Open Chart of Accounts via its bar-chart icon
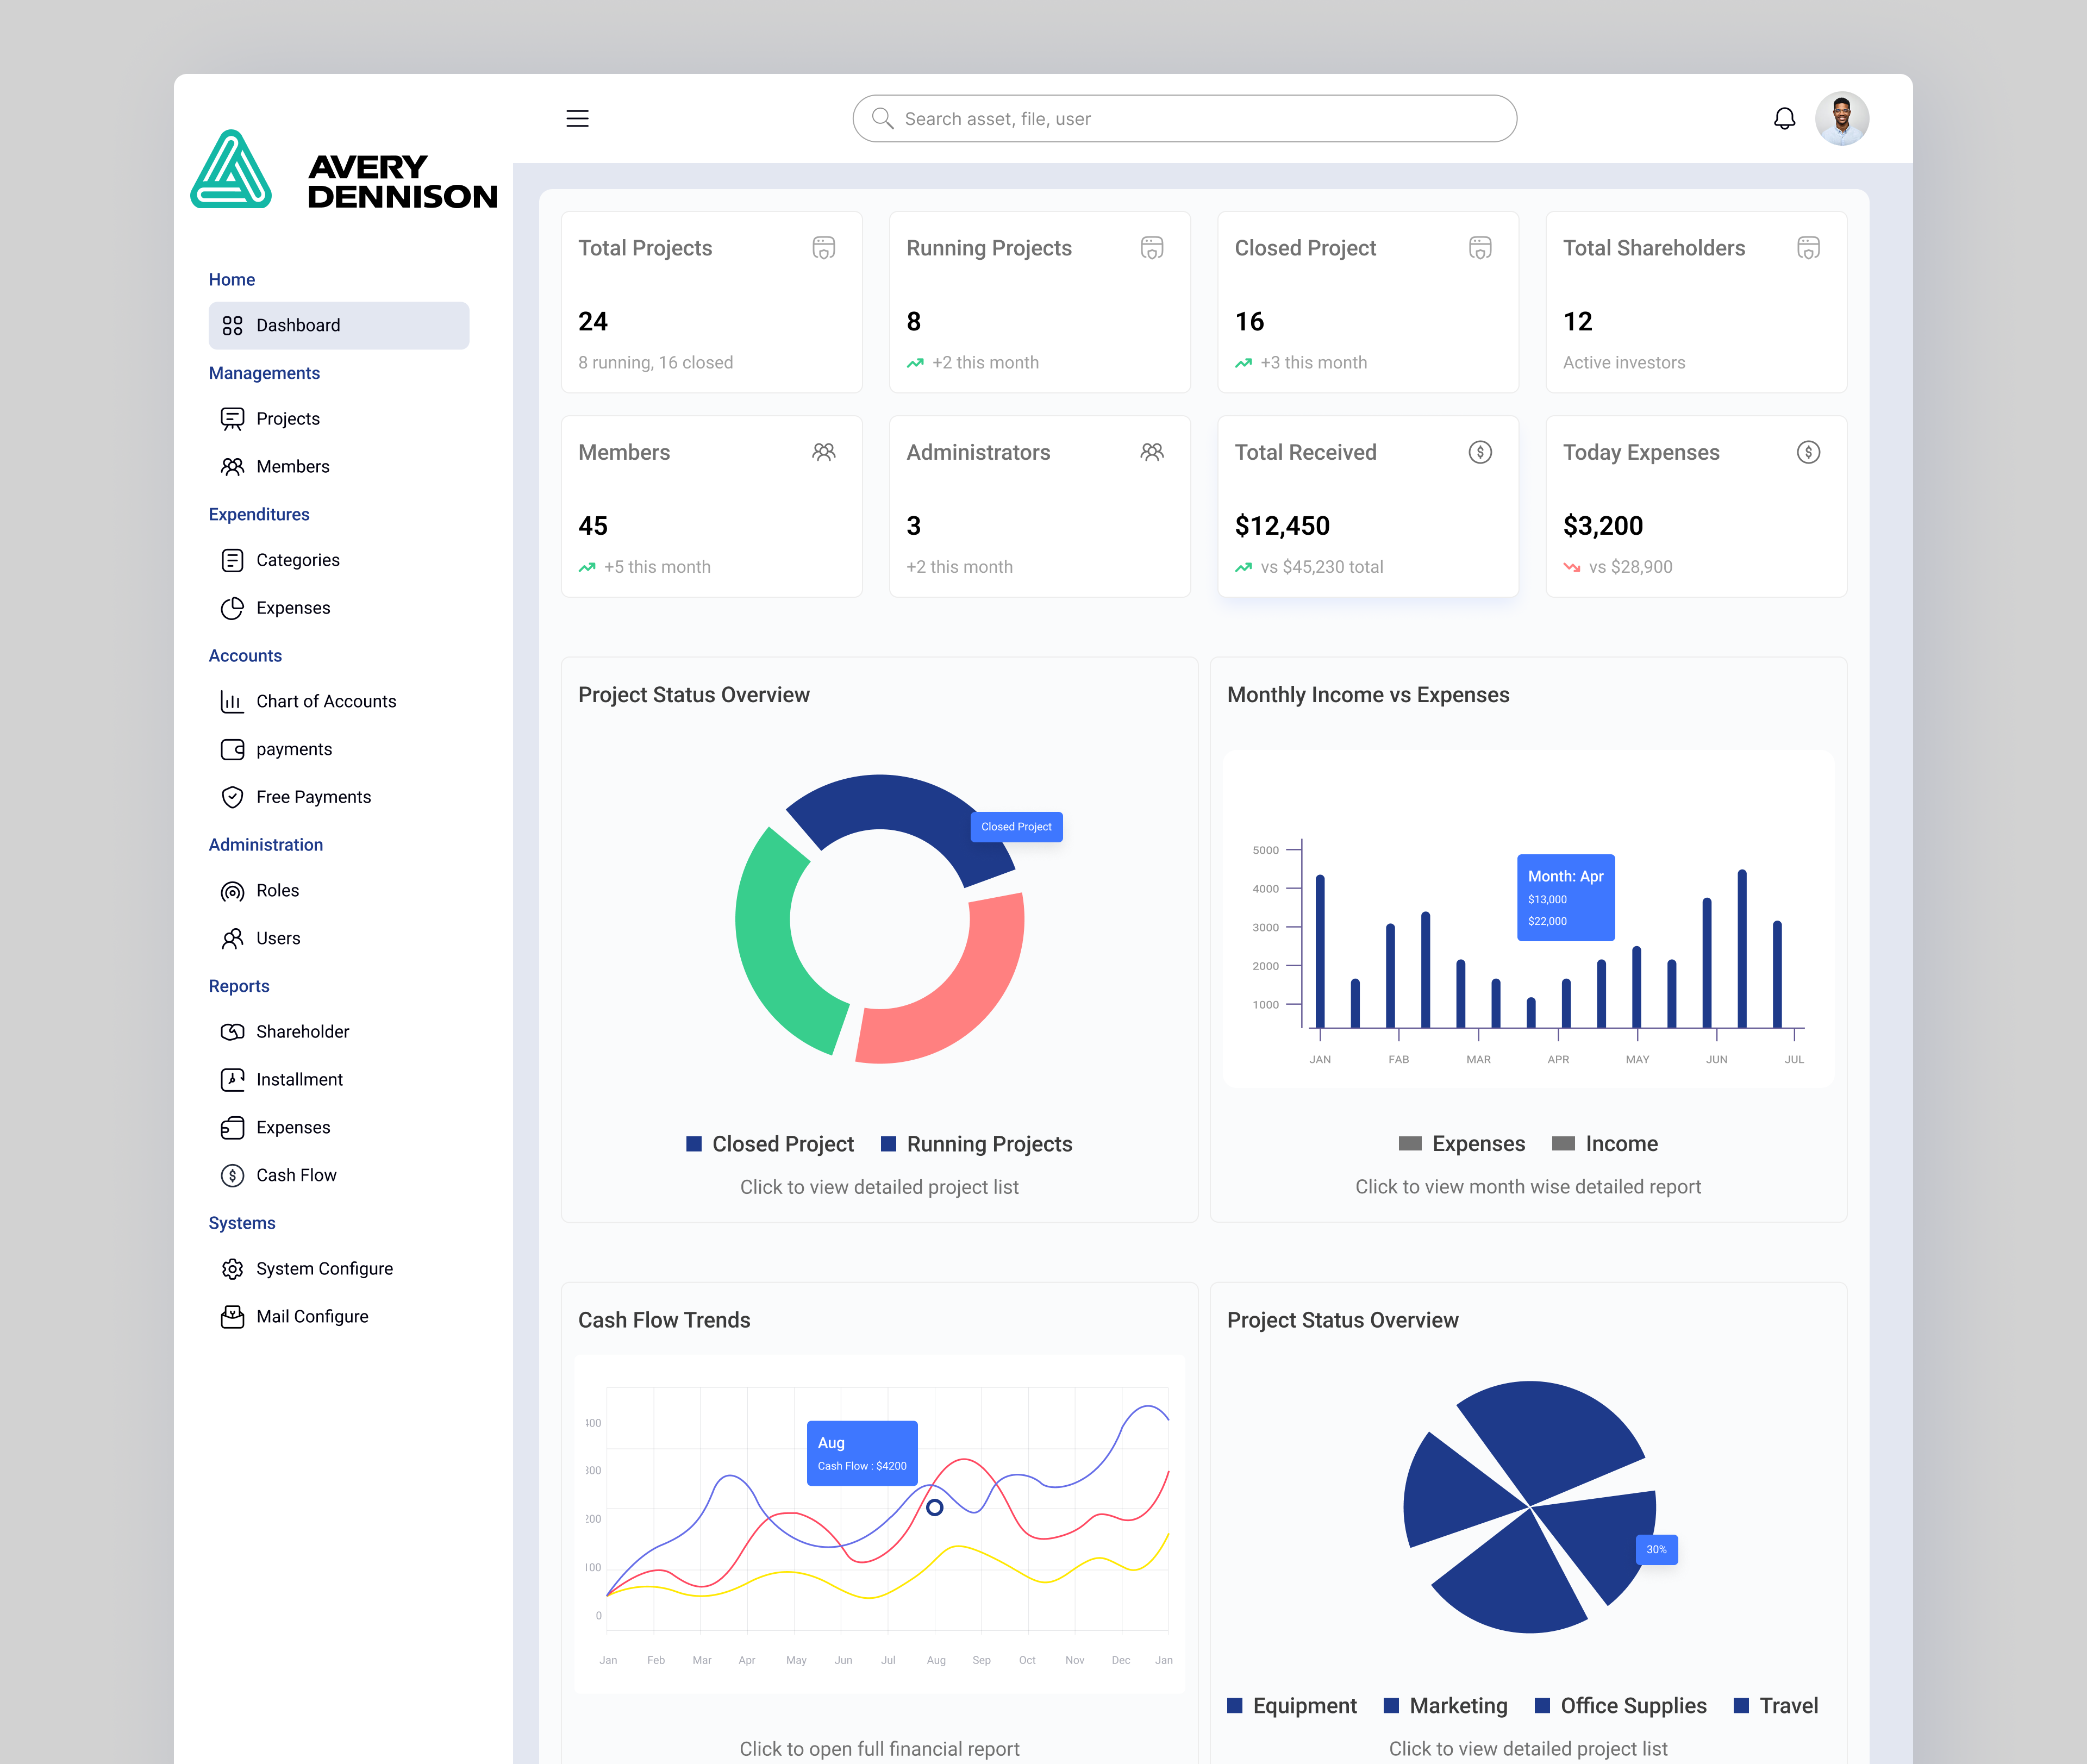The width and height of the screenshot is (2087, 1764). pos(232,701)
